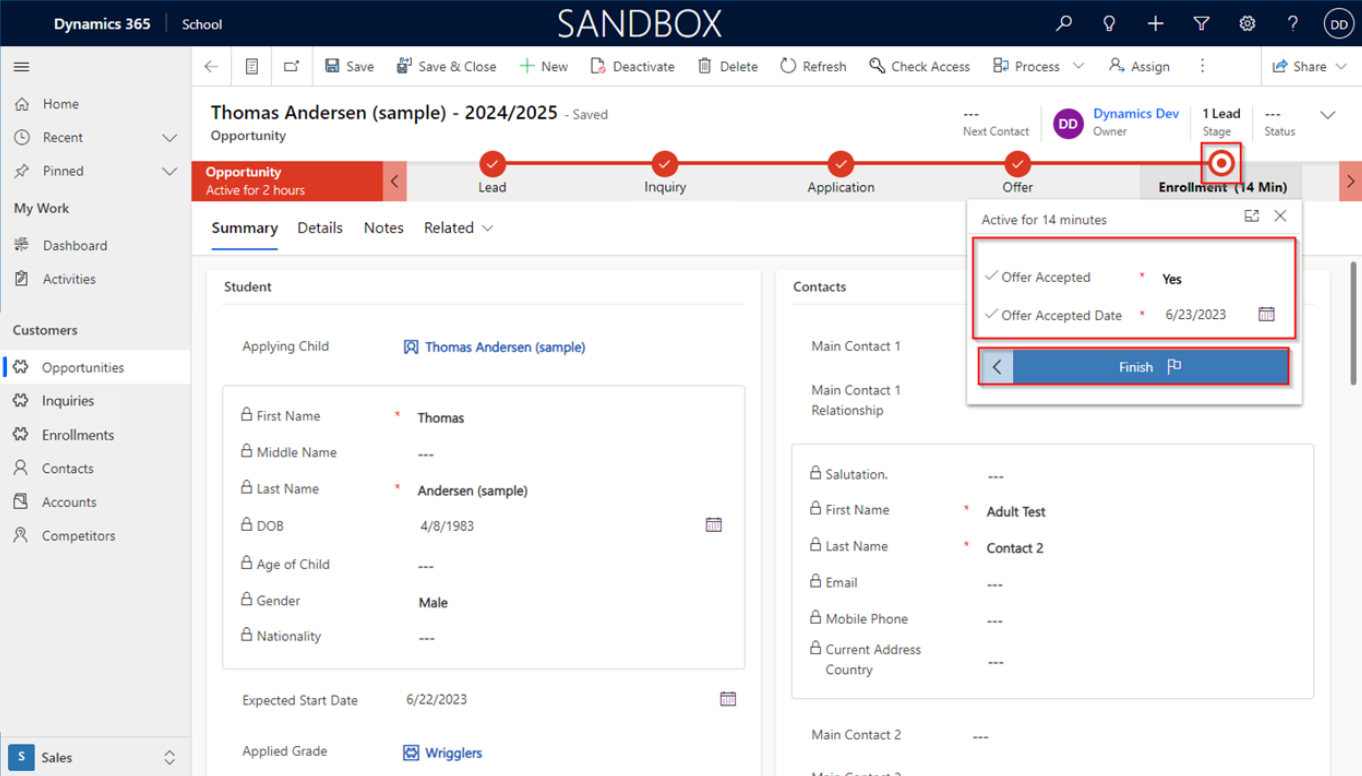Screen dimensions: 1362x776
Task: Toggle the hamburger navigation menu
Action: [21, 67]
